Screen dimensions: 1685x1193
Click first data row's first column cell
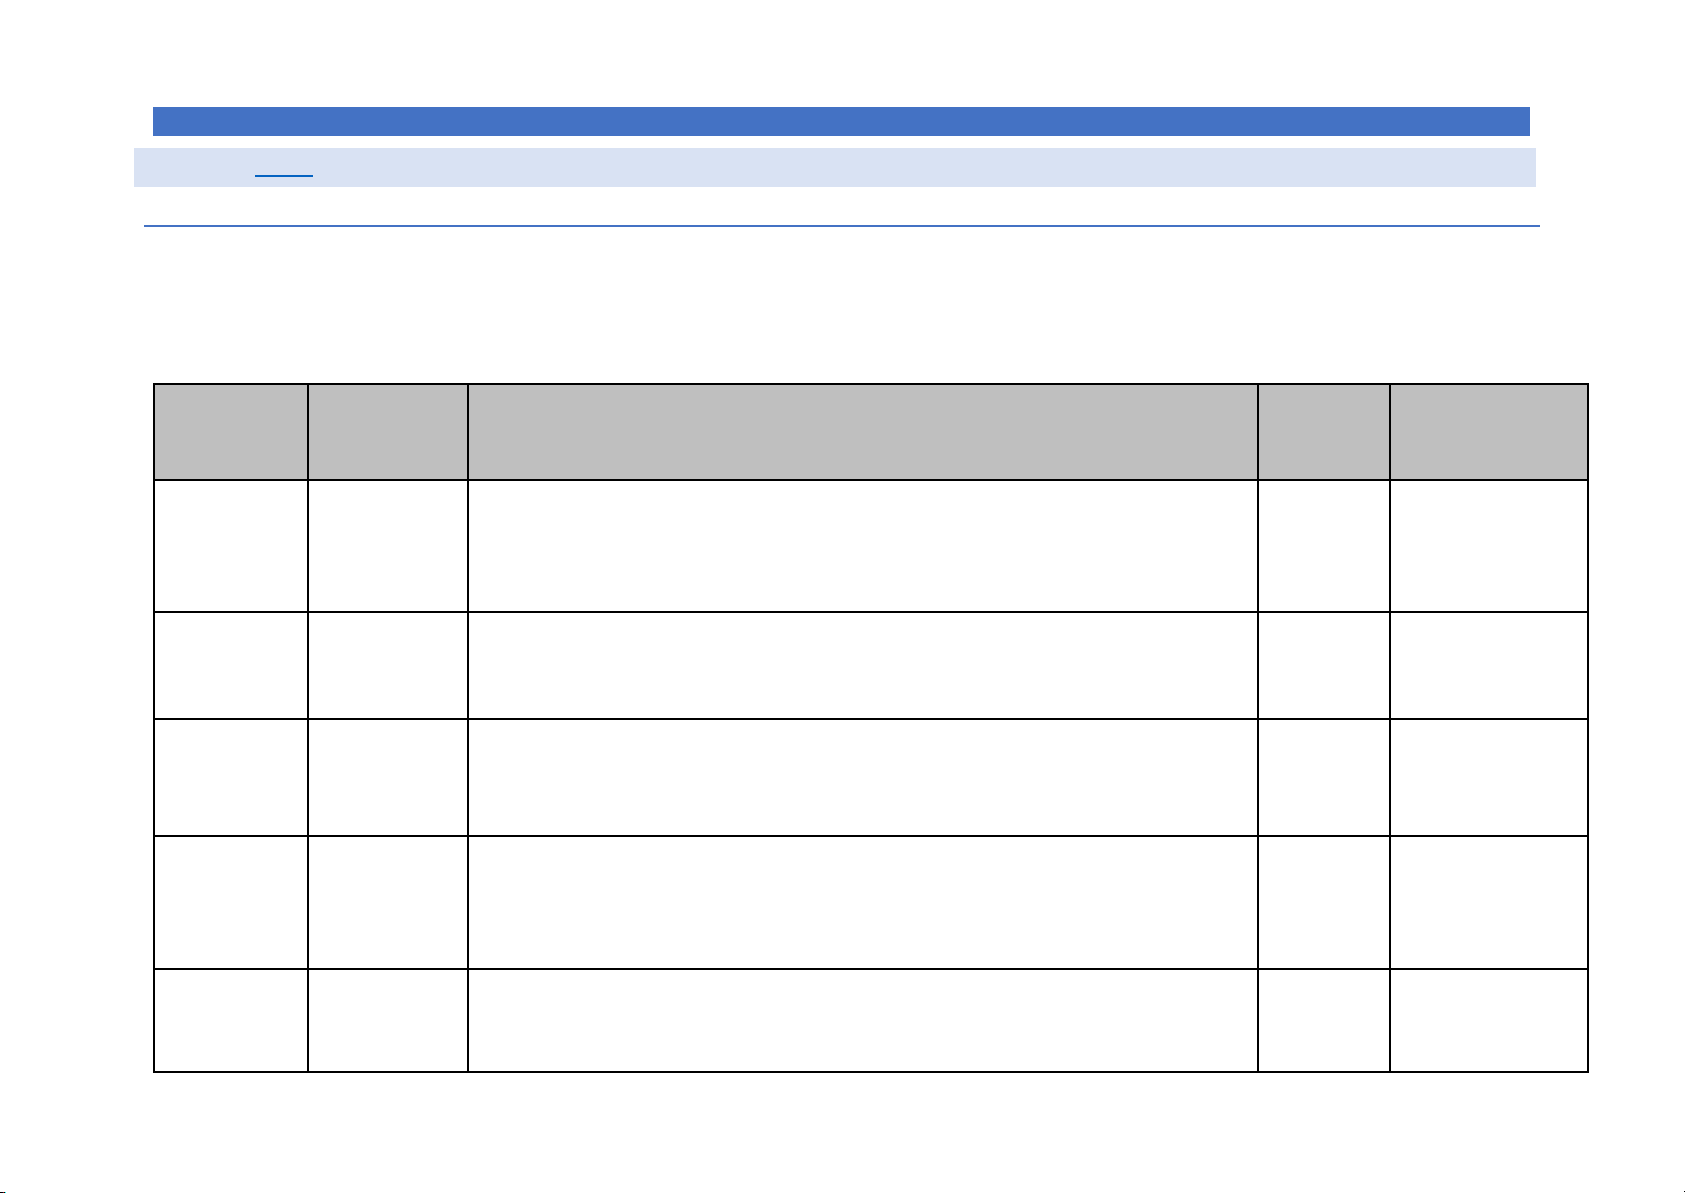tap(230, 546)
